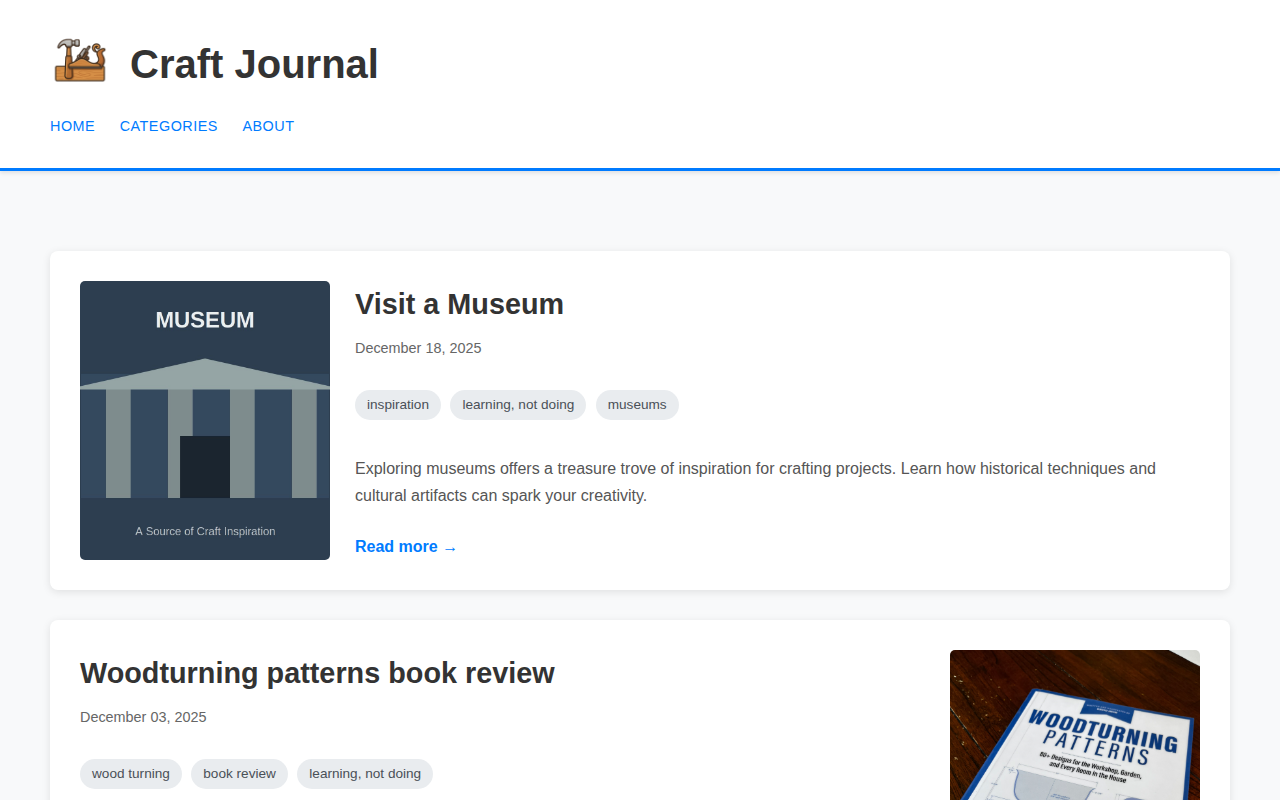The image size is (1280, 800).
Task: Open the Categories menu item
Action: pyautogui.click(x=169, y=126)
